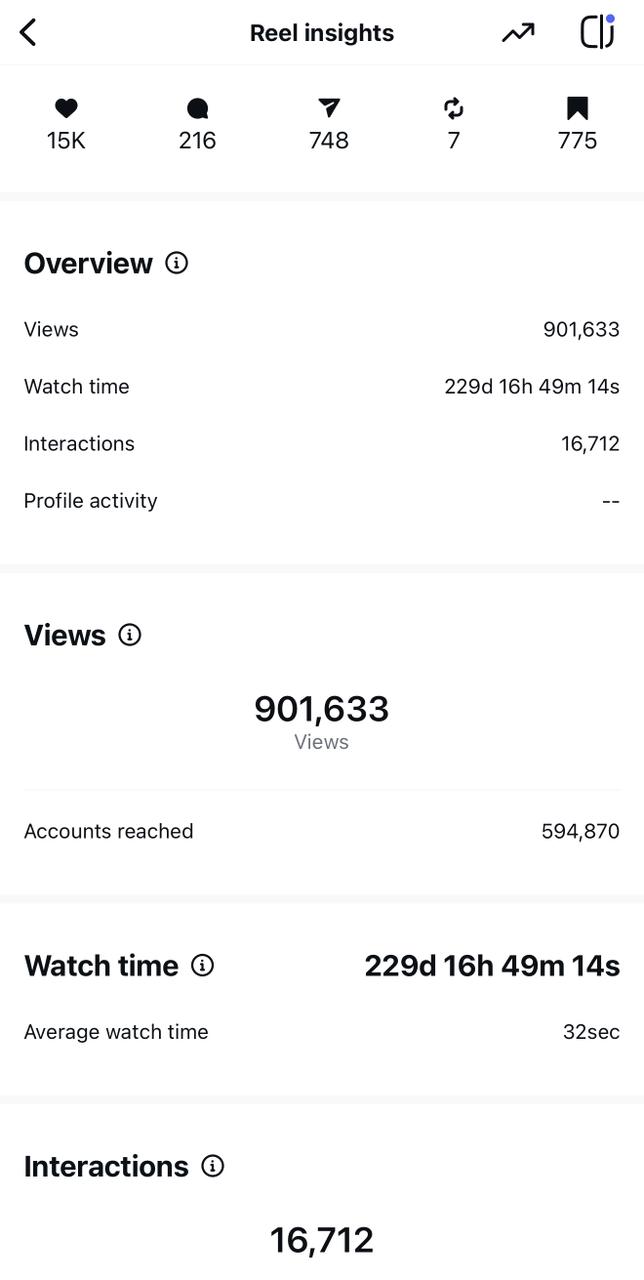This screenshot has height=1280, width=644.
Task: Select the Views row in Overview
Action: click(322, 329)
